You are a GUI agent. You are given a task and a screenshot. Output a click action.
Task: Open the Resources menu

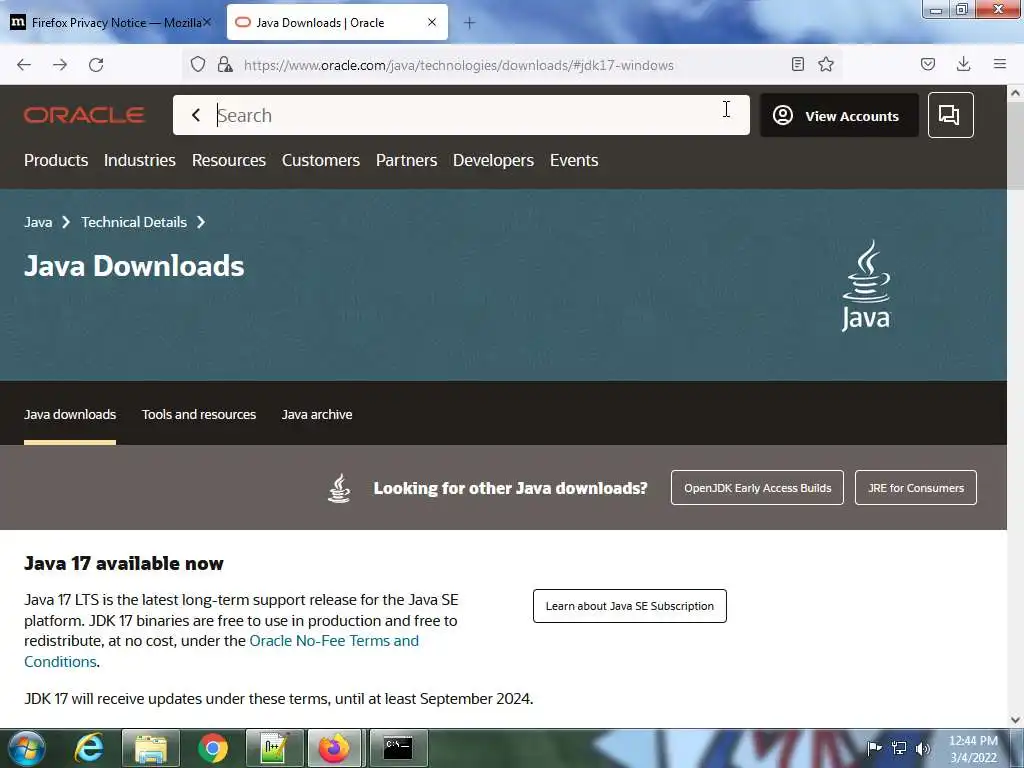pos(229,160)
